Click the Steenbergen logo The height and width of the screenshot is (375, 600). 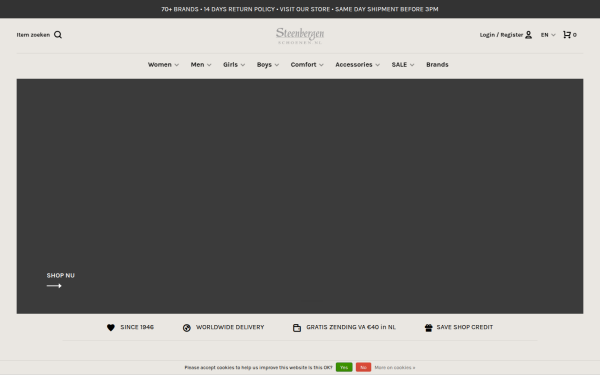click(x=300, y=36)
